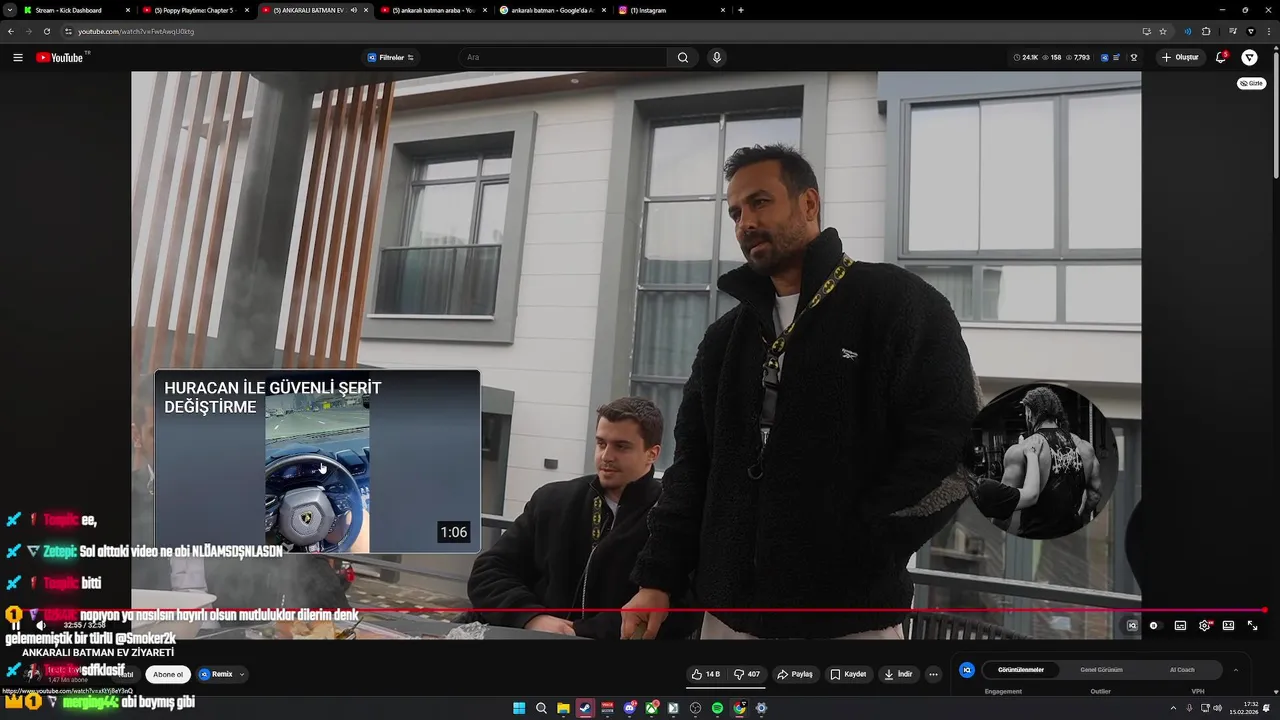
Task: Click the address bar URL
Action: (136, 31)
